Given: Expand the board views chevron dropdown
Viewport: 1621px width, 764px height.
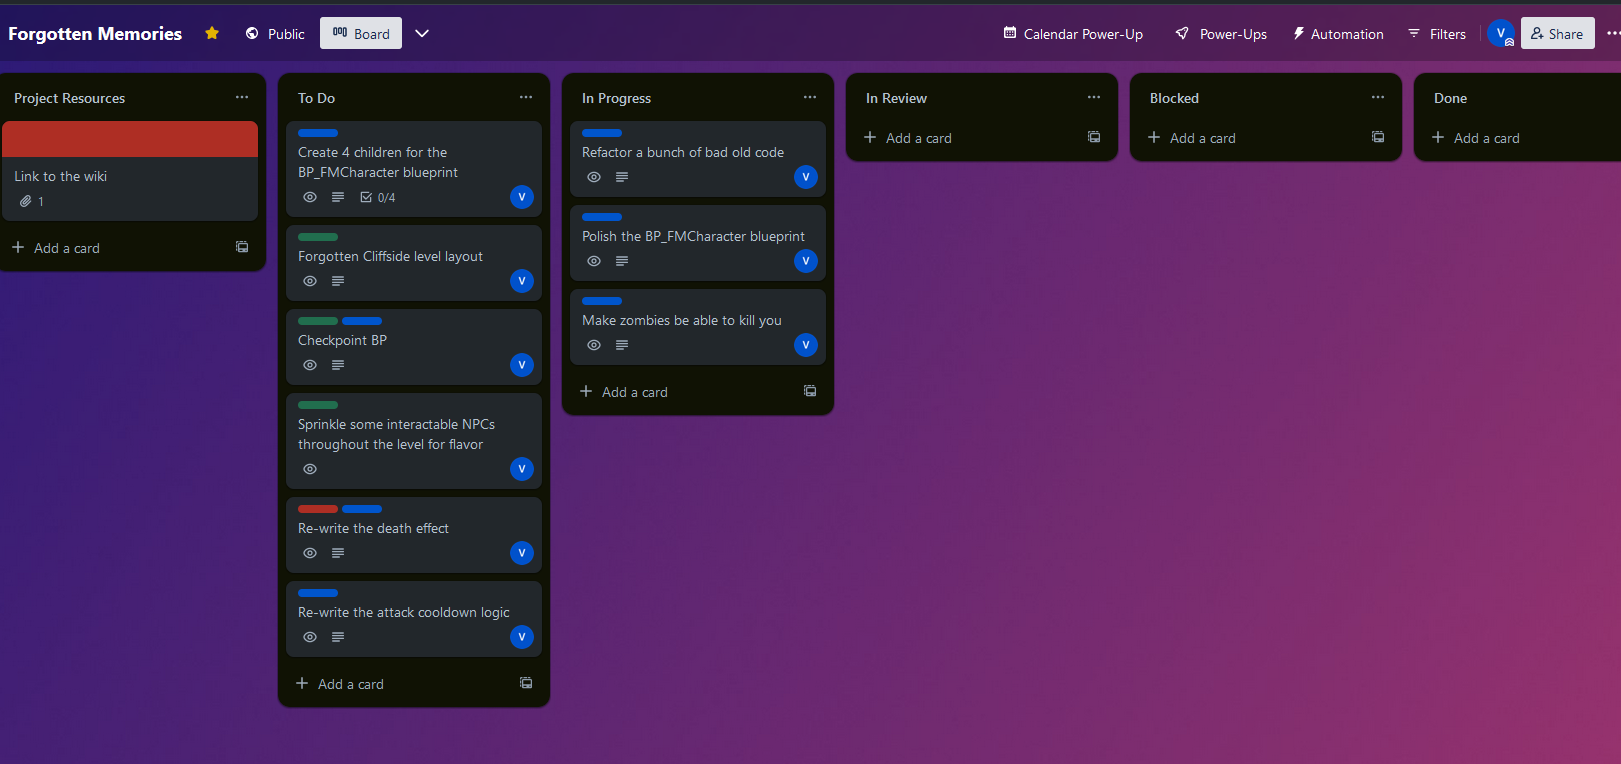Looking at the screenshot, I should (x=422, y=33).
